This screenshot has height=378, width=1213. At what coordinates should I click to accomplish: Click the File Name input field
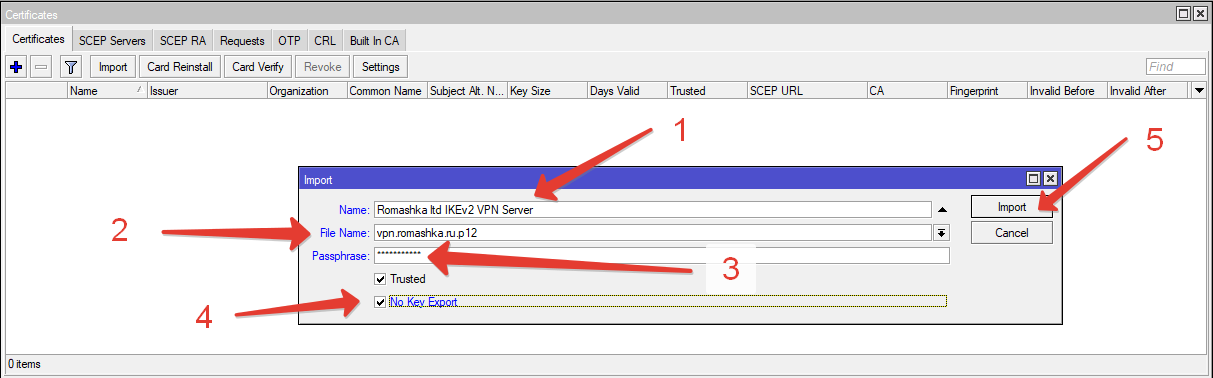click(652, 233)
